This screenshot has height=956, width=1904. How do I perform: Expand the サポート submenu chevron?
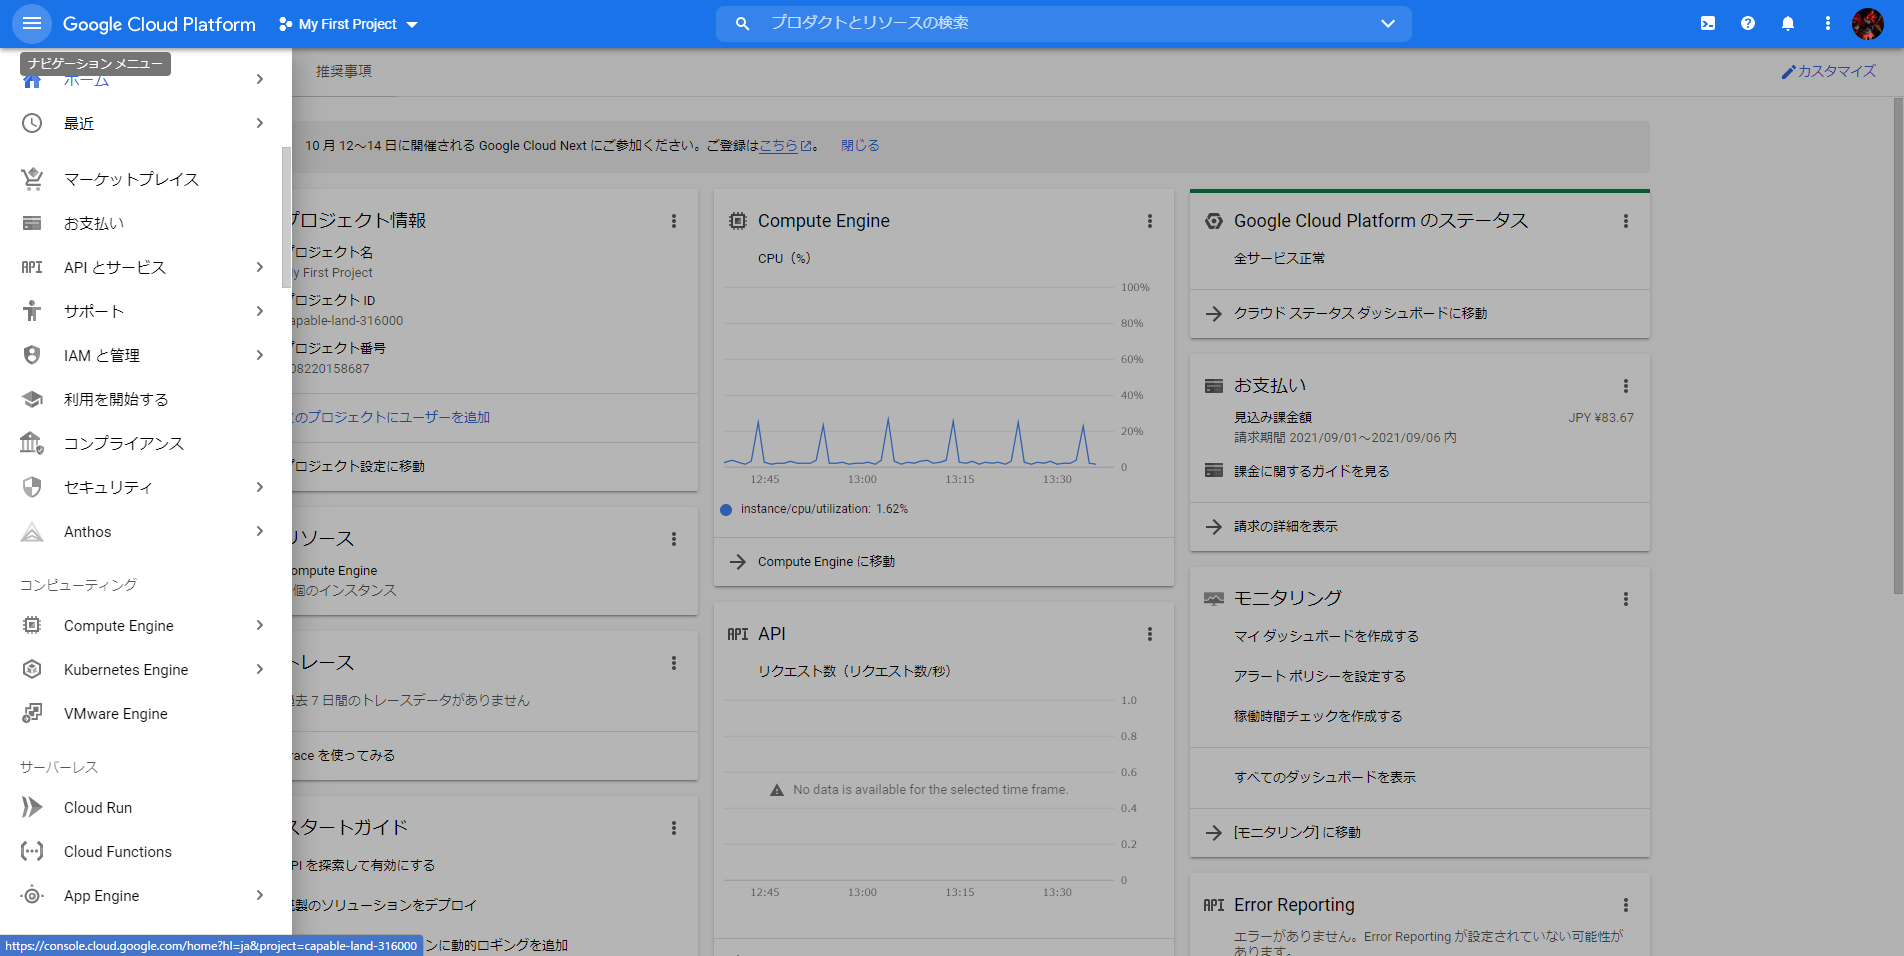point(259,311)
